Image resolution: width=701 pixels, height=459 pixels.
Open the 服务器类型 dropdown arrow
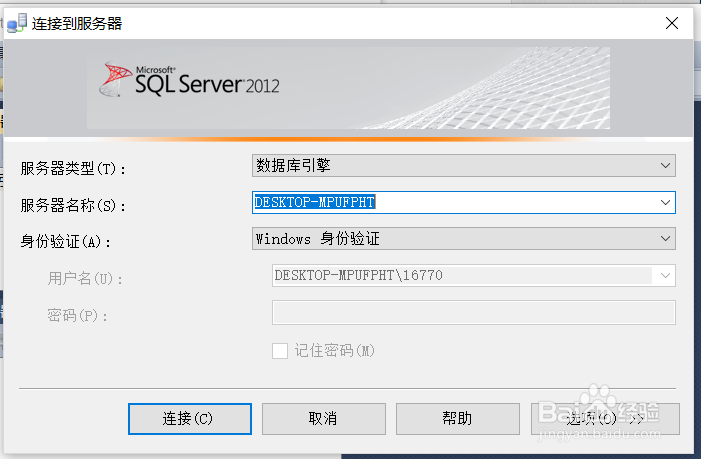[665, 166]
